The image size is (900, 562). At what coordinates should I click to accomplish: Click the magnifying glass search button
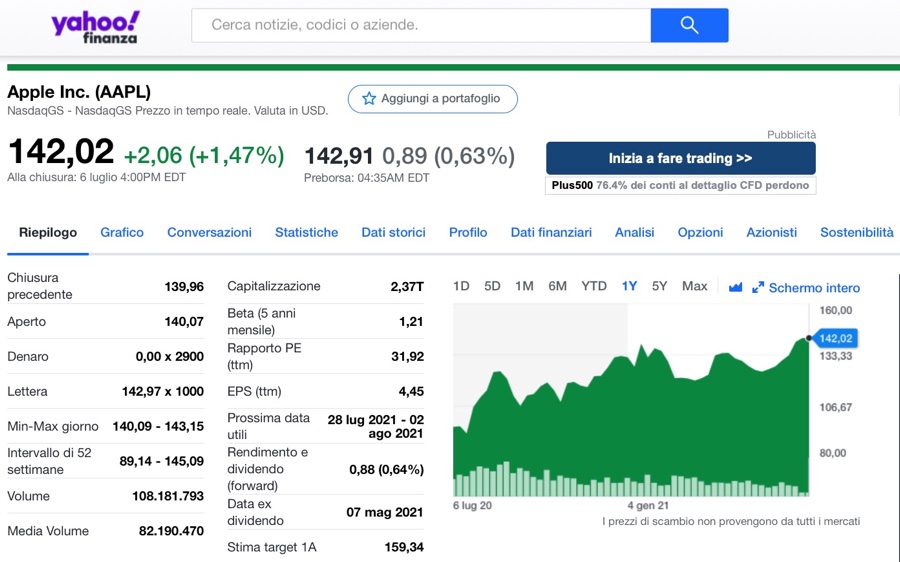pyautogui.click(x=689, y=25)
